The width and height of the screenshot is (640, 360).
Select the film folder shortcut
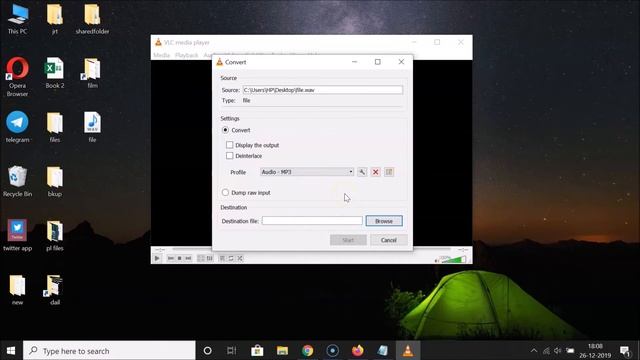point(92,73)
